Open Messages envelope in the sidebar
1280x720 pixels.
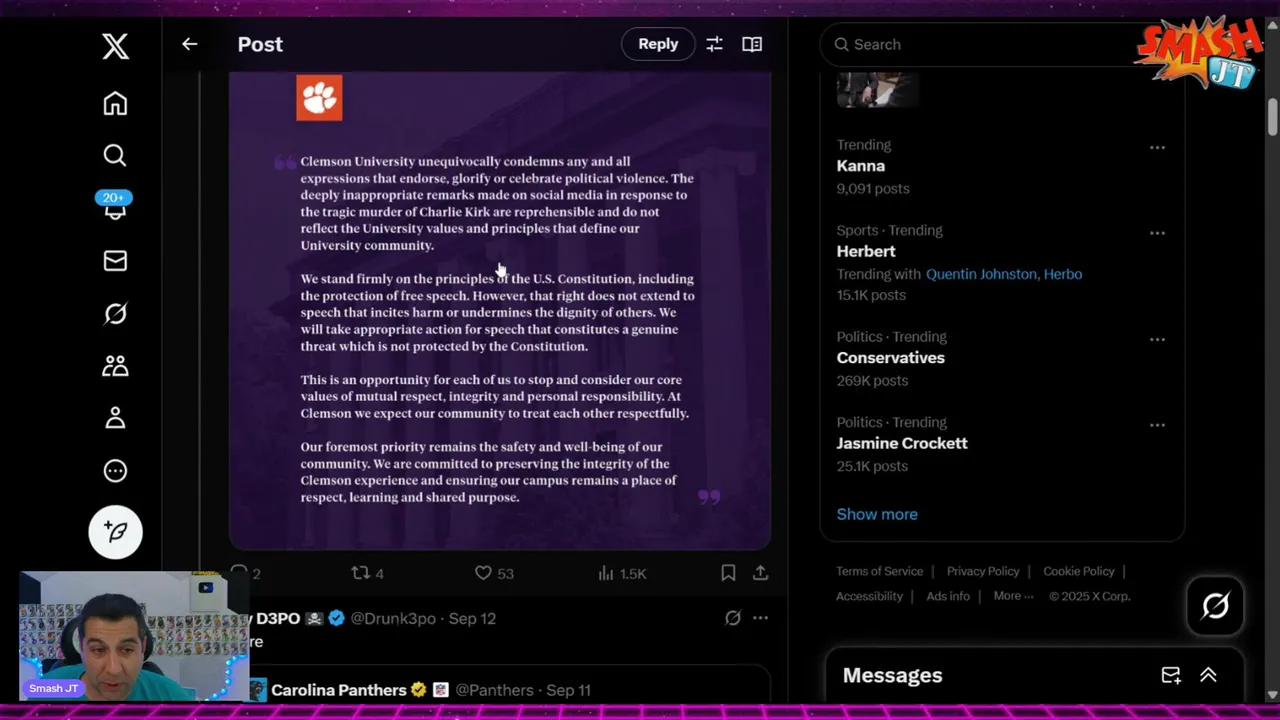point(115,261)
